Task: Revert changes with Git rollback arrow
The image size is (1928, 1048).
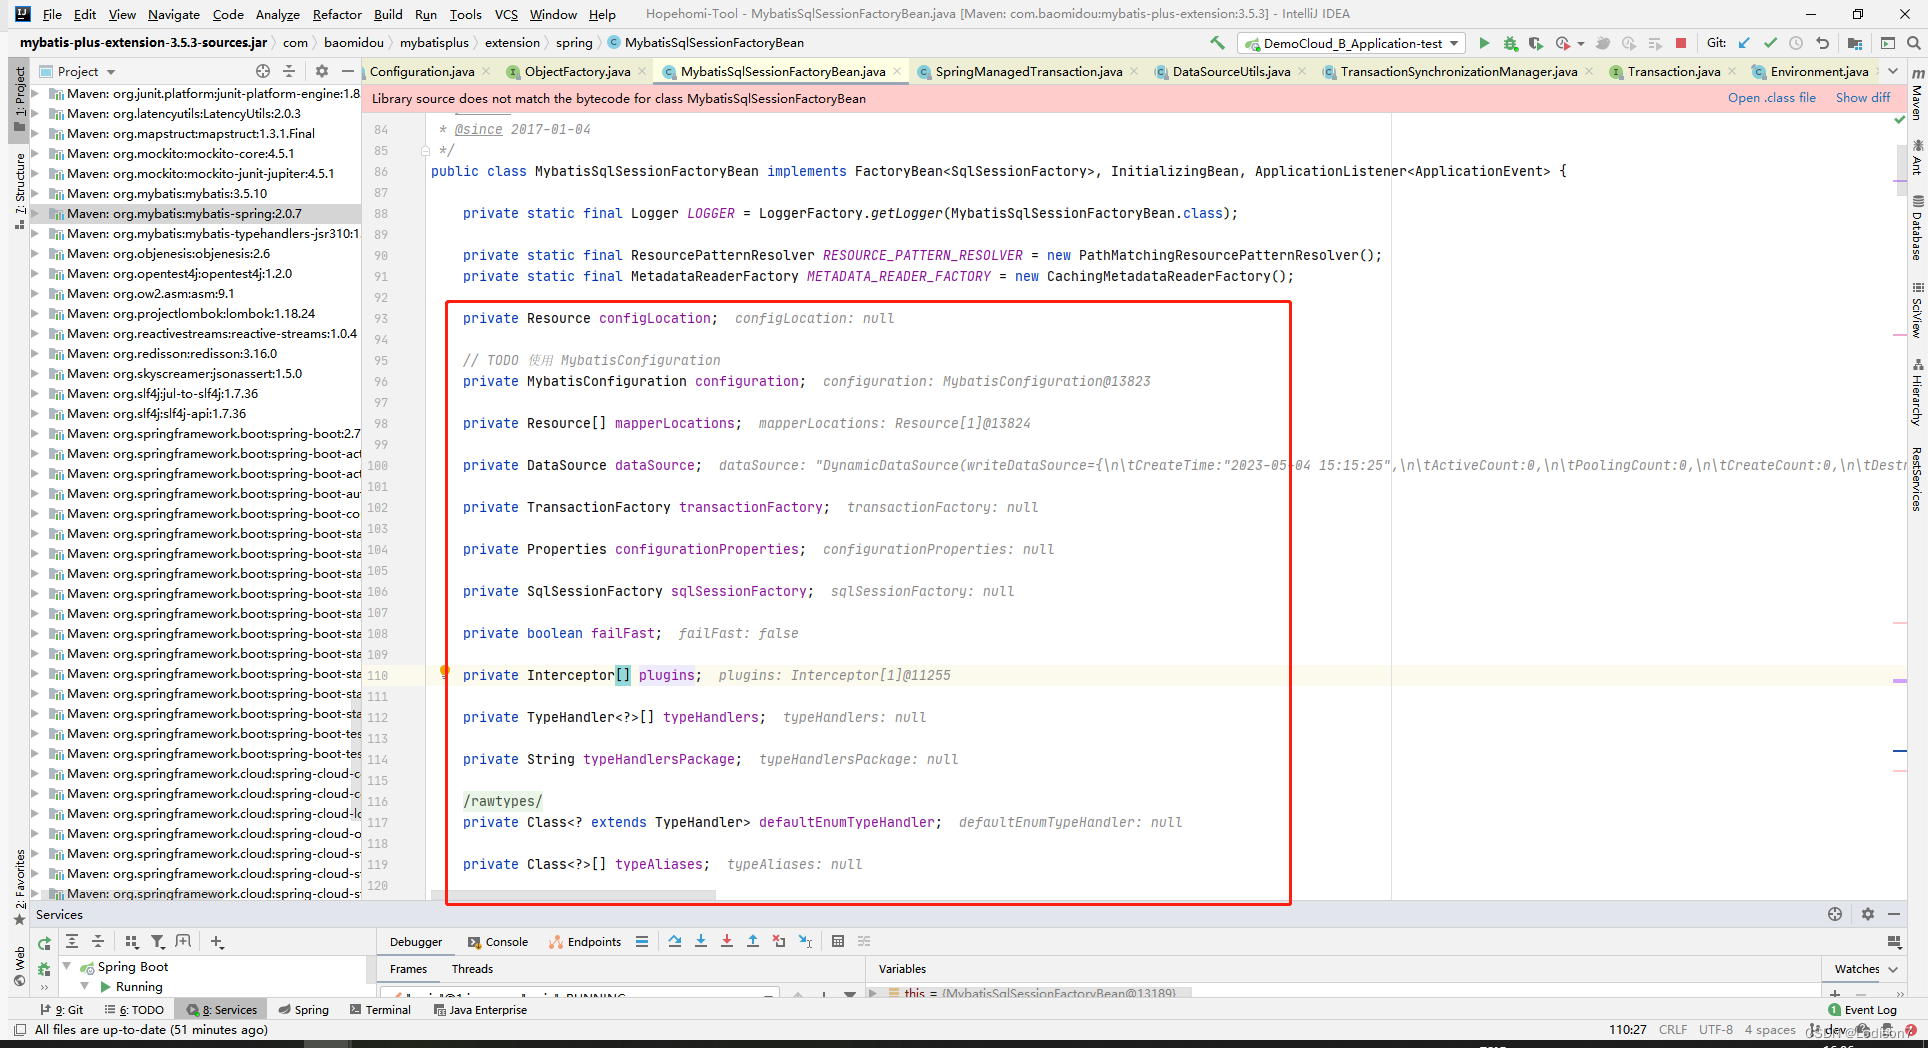Action: coord(1822,43)
